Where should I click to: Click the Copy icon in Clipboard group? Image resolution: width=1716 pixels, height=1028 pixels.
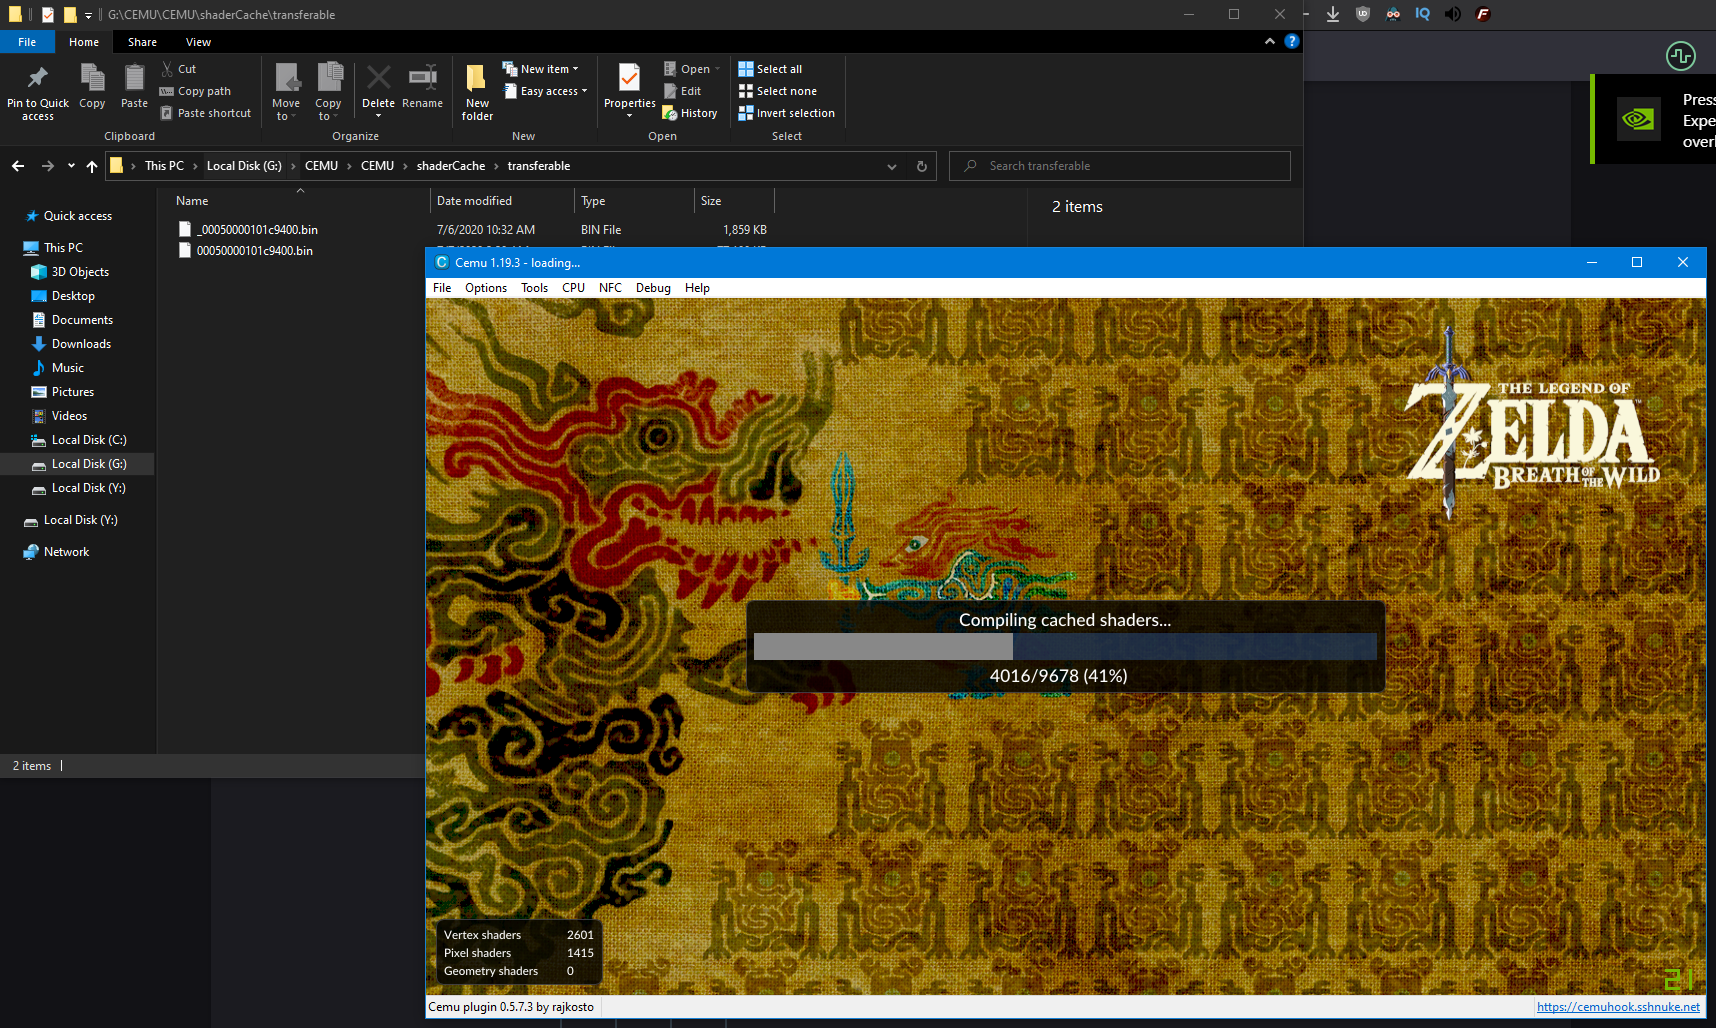tap(92, 78)
